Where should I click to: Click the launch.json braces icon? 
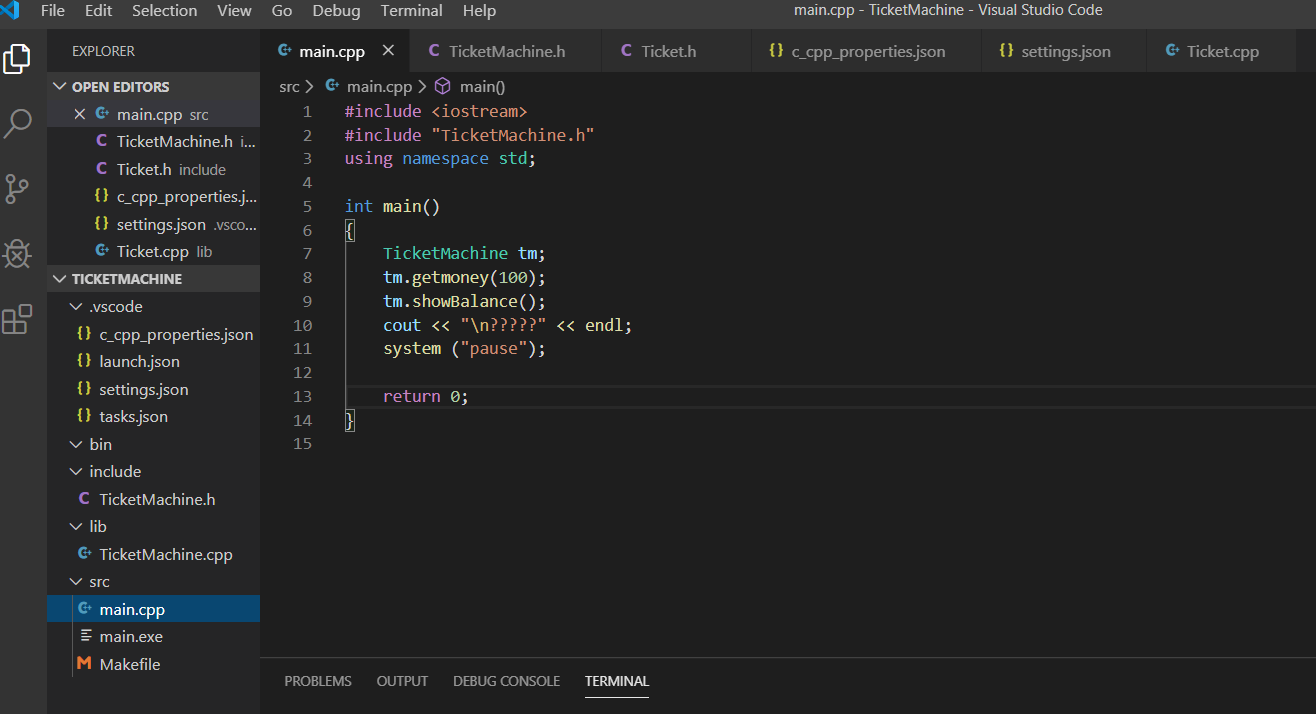[x=84, y=361]
